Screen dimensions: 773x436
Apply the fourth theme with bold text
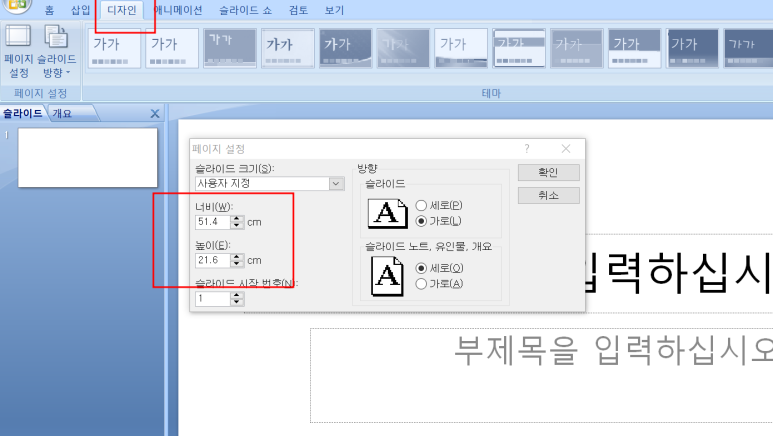point(287,48)
